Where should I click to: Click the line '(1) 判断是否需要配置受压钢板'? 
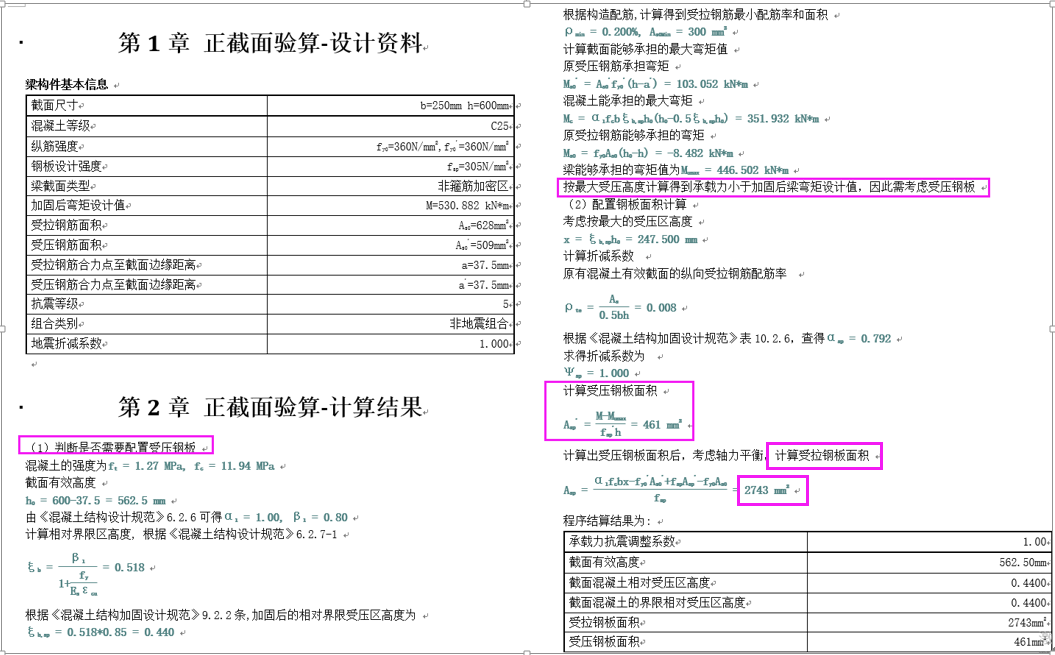click(x=112, y=447)
